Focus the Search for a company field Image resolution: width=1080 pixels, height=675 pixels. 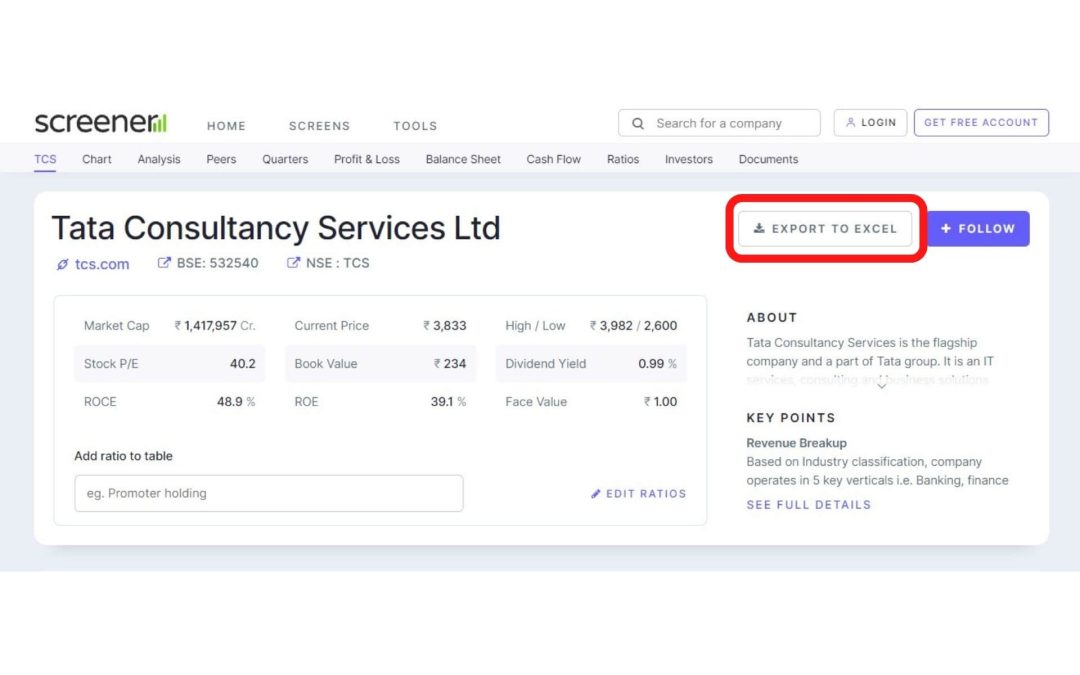719,123
